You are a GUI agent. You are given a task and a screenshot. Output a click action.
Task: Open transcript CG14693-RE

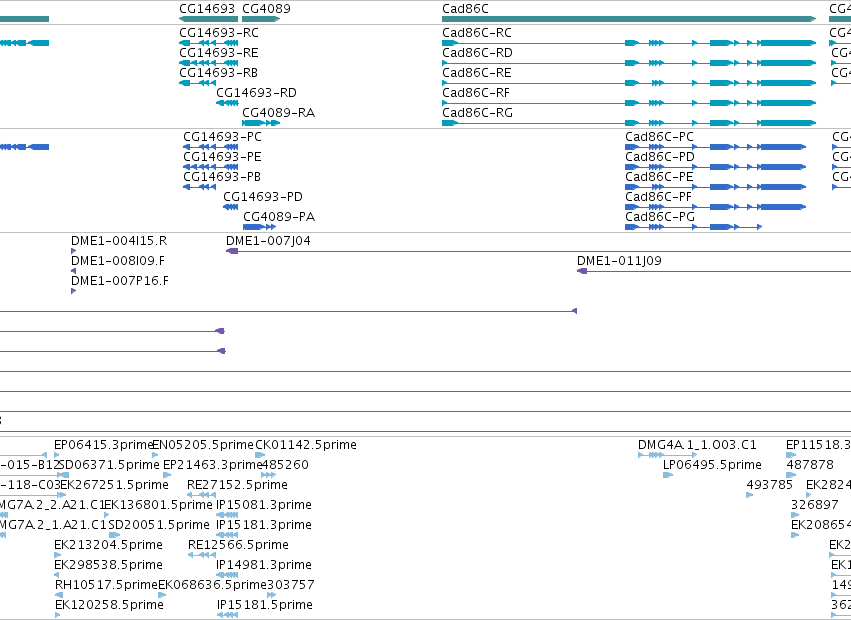(x=219, y=53)
